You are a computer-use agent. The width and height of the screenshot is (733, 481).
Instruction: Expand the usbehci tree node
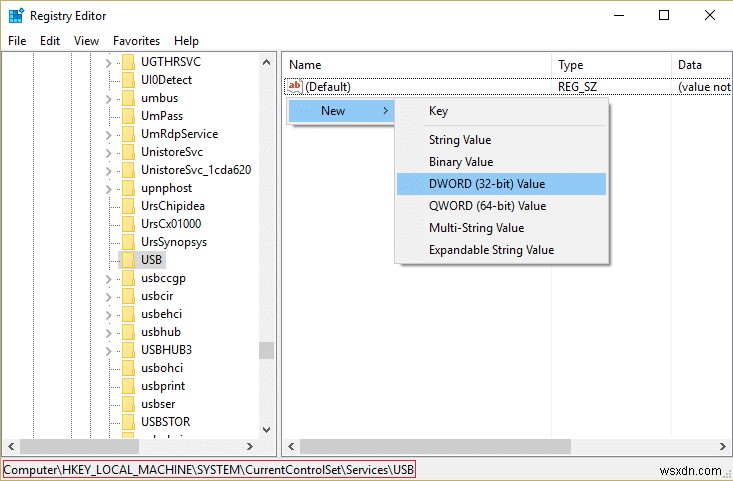[108, 315]
